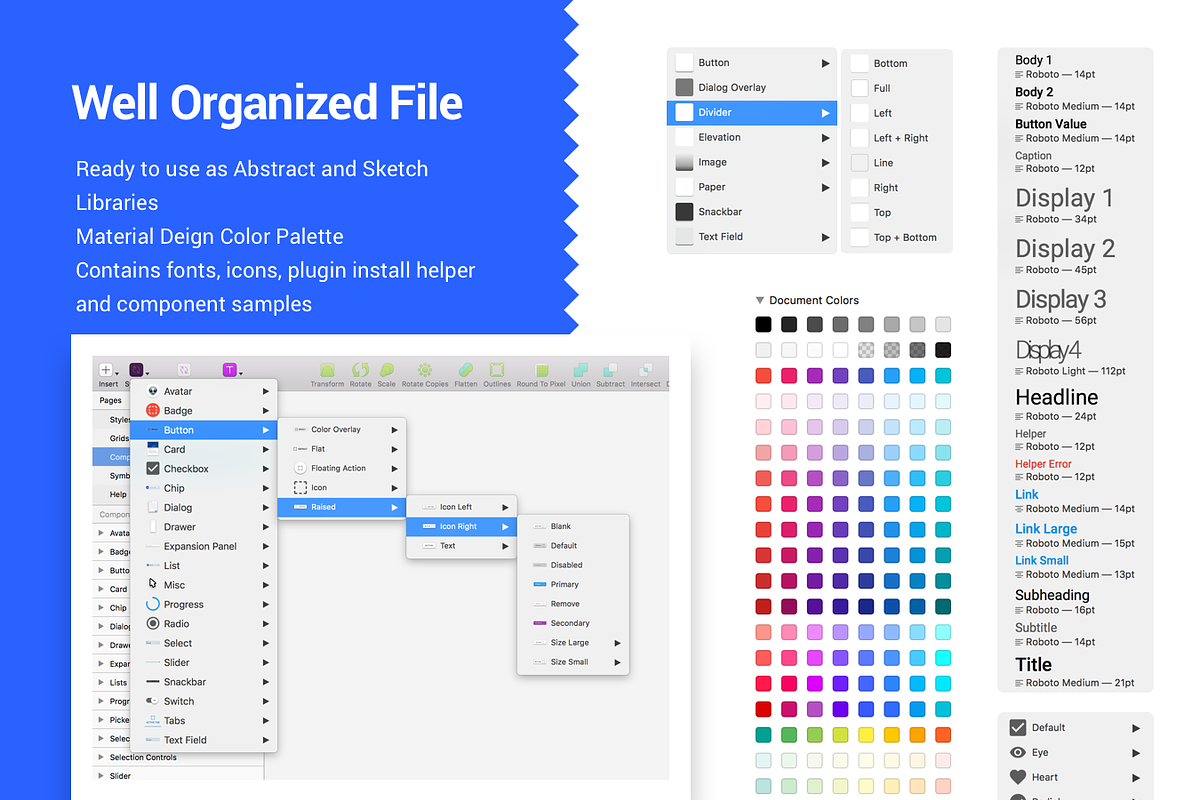Expand the Card group in sidebar
The width and height of the screenshot is (1200, 800).
100,589
